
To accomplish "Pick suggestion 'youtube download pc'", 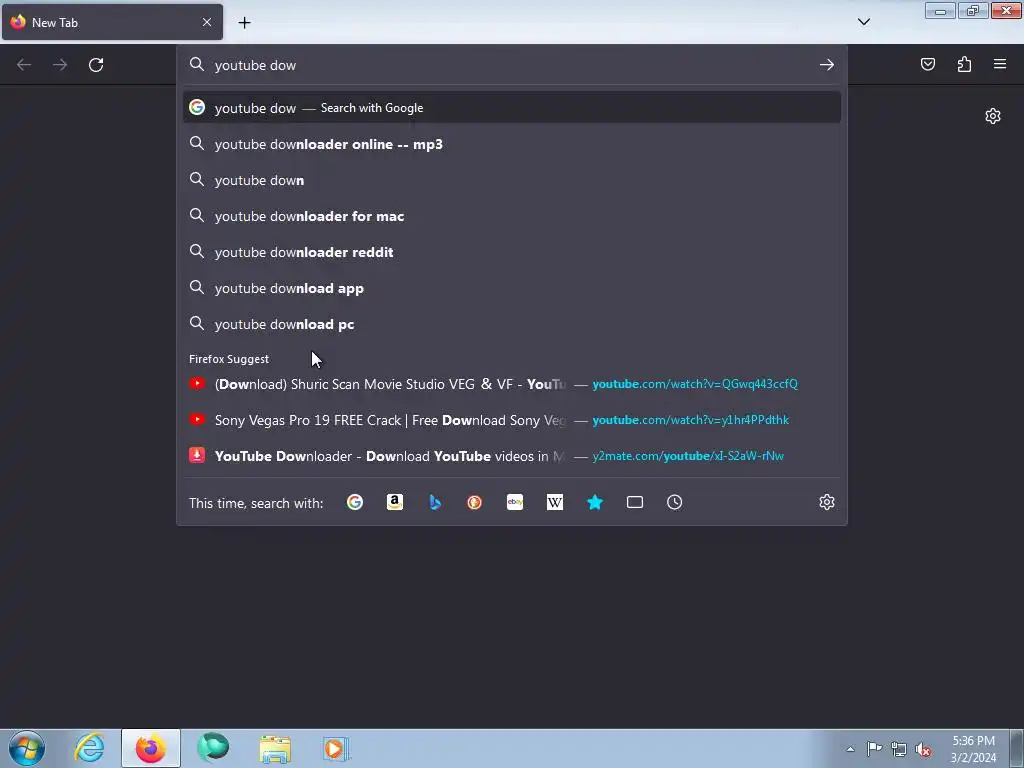I will click(512, 324).
